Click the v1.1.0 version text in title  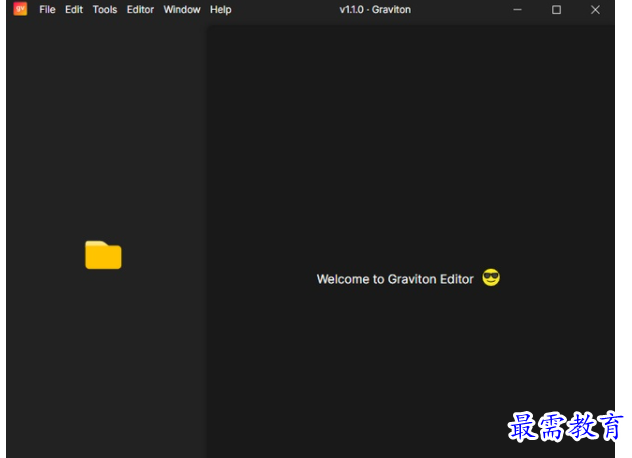click(351, 10)
